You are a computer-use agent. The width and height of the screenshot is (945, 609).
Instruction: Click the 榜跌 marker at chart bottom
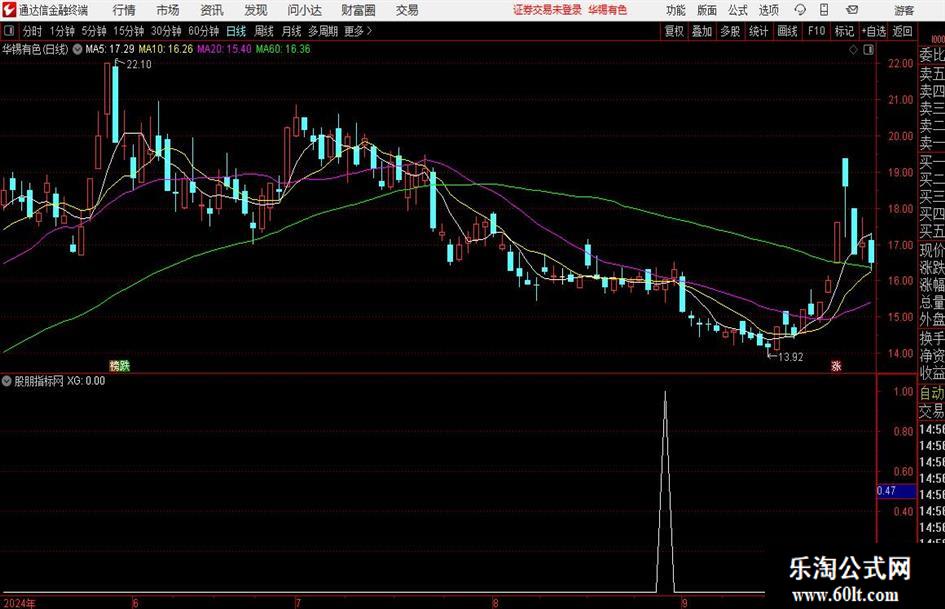click(119, 365)
